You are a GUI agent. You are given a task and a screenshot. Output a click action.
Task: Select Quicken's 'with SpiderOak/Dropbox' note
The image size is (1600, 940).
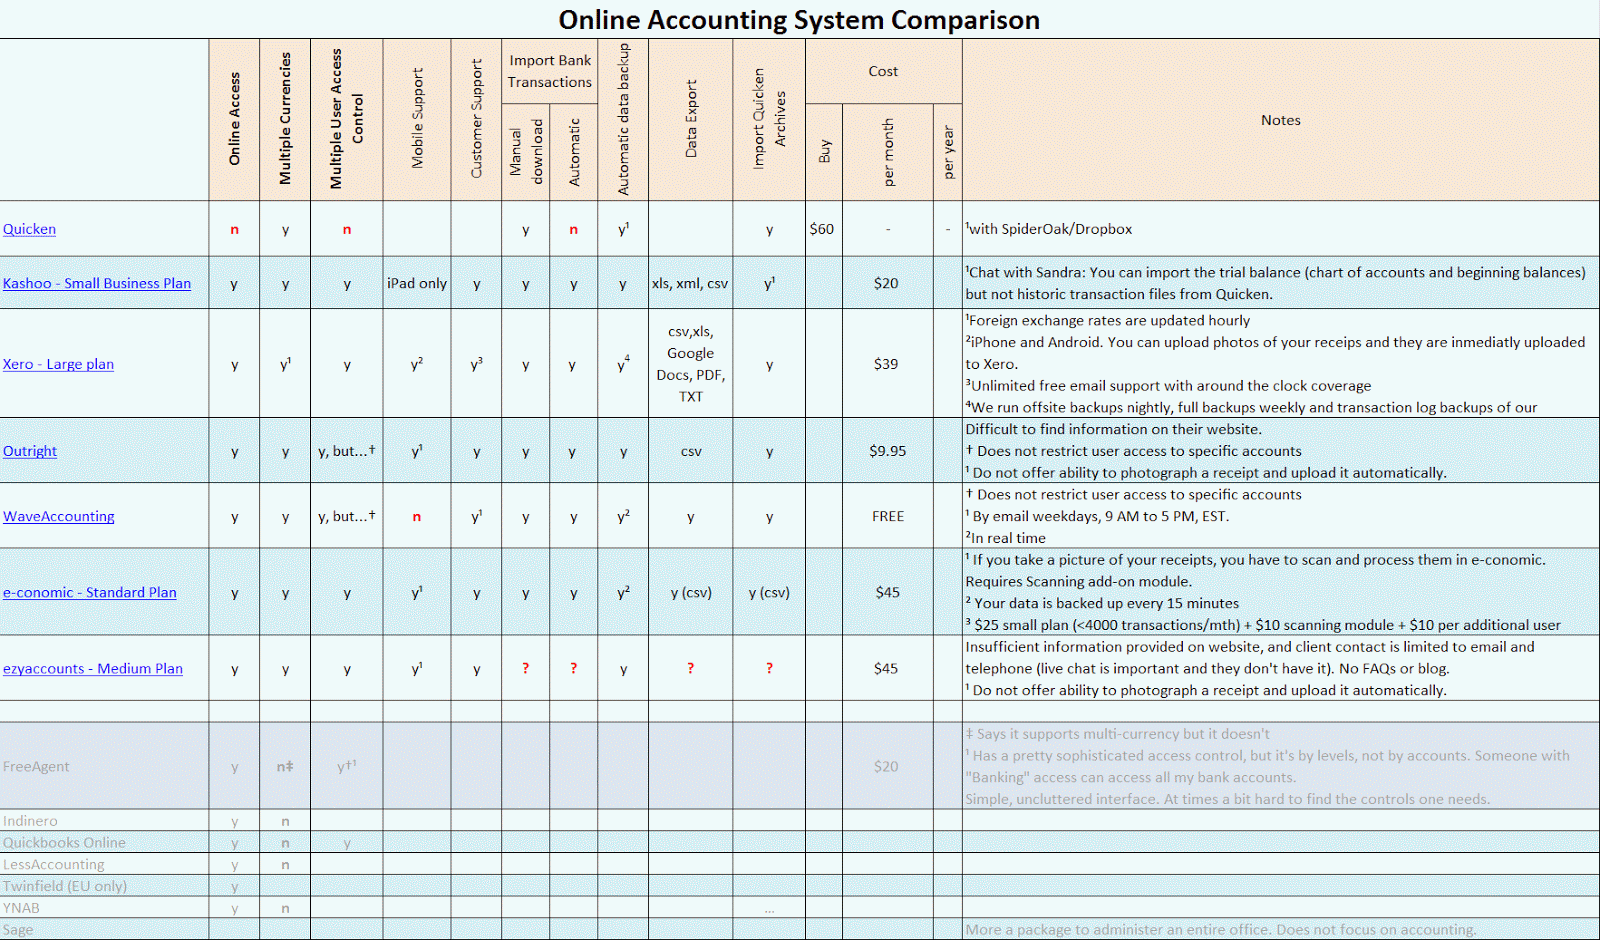[x=1049, y=229]
